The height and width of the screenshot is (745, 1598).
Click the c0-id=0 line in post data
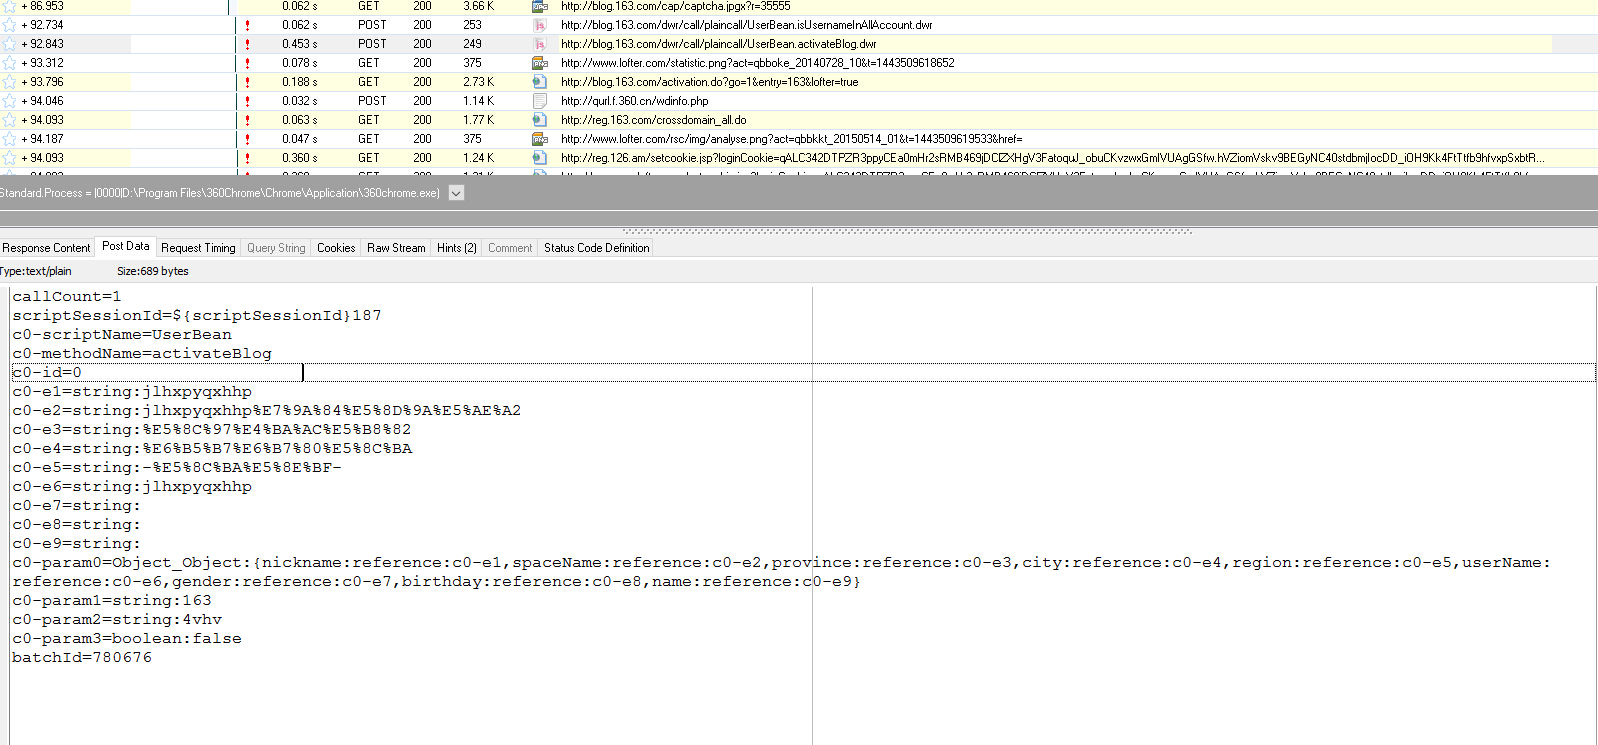(x=47, y=373)
